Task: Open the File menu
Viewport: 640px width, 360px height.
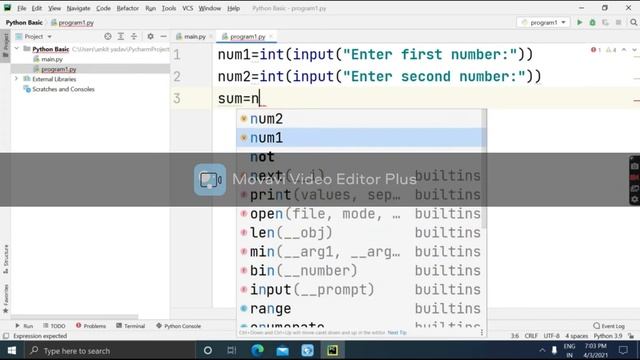Action: pyautogui.click(x=21, y=8)
